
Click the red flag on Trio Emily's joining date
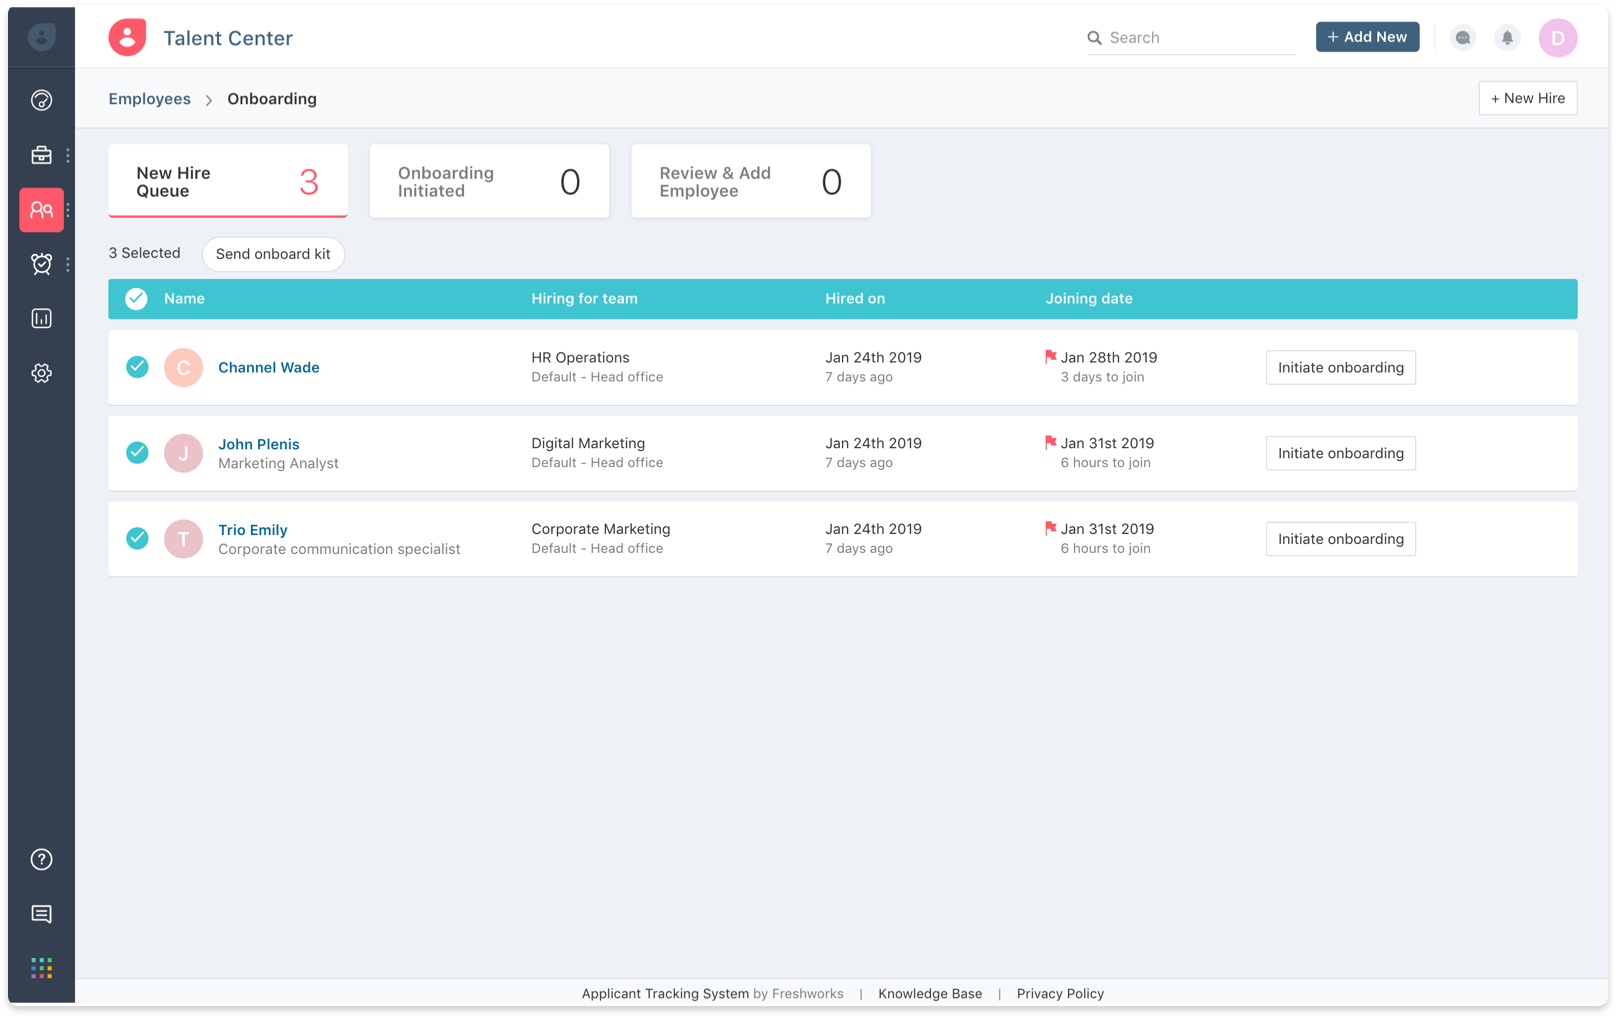point(1050,528)
